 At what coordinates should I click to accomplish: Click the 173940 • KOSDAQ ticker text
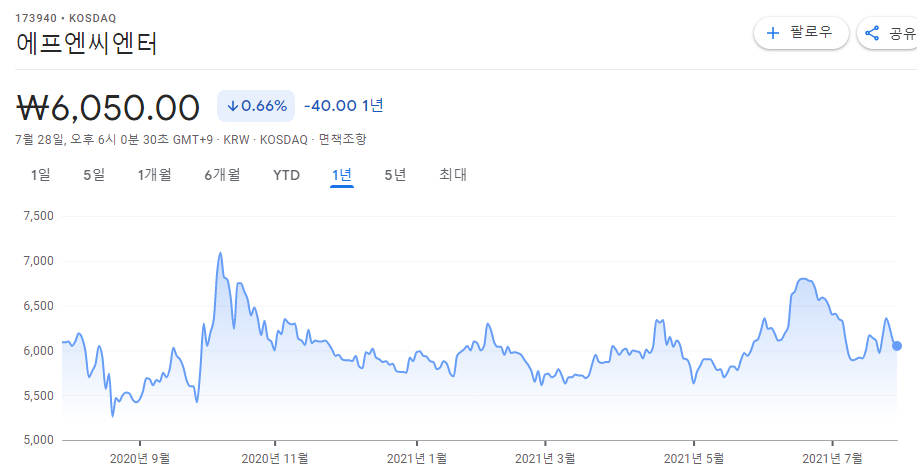(66, 18)
